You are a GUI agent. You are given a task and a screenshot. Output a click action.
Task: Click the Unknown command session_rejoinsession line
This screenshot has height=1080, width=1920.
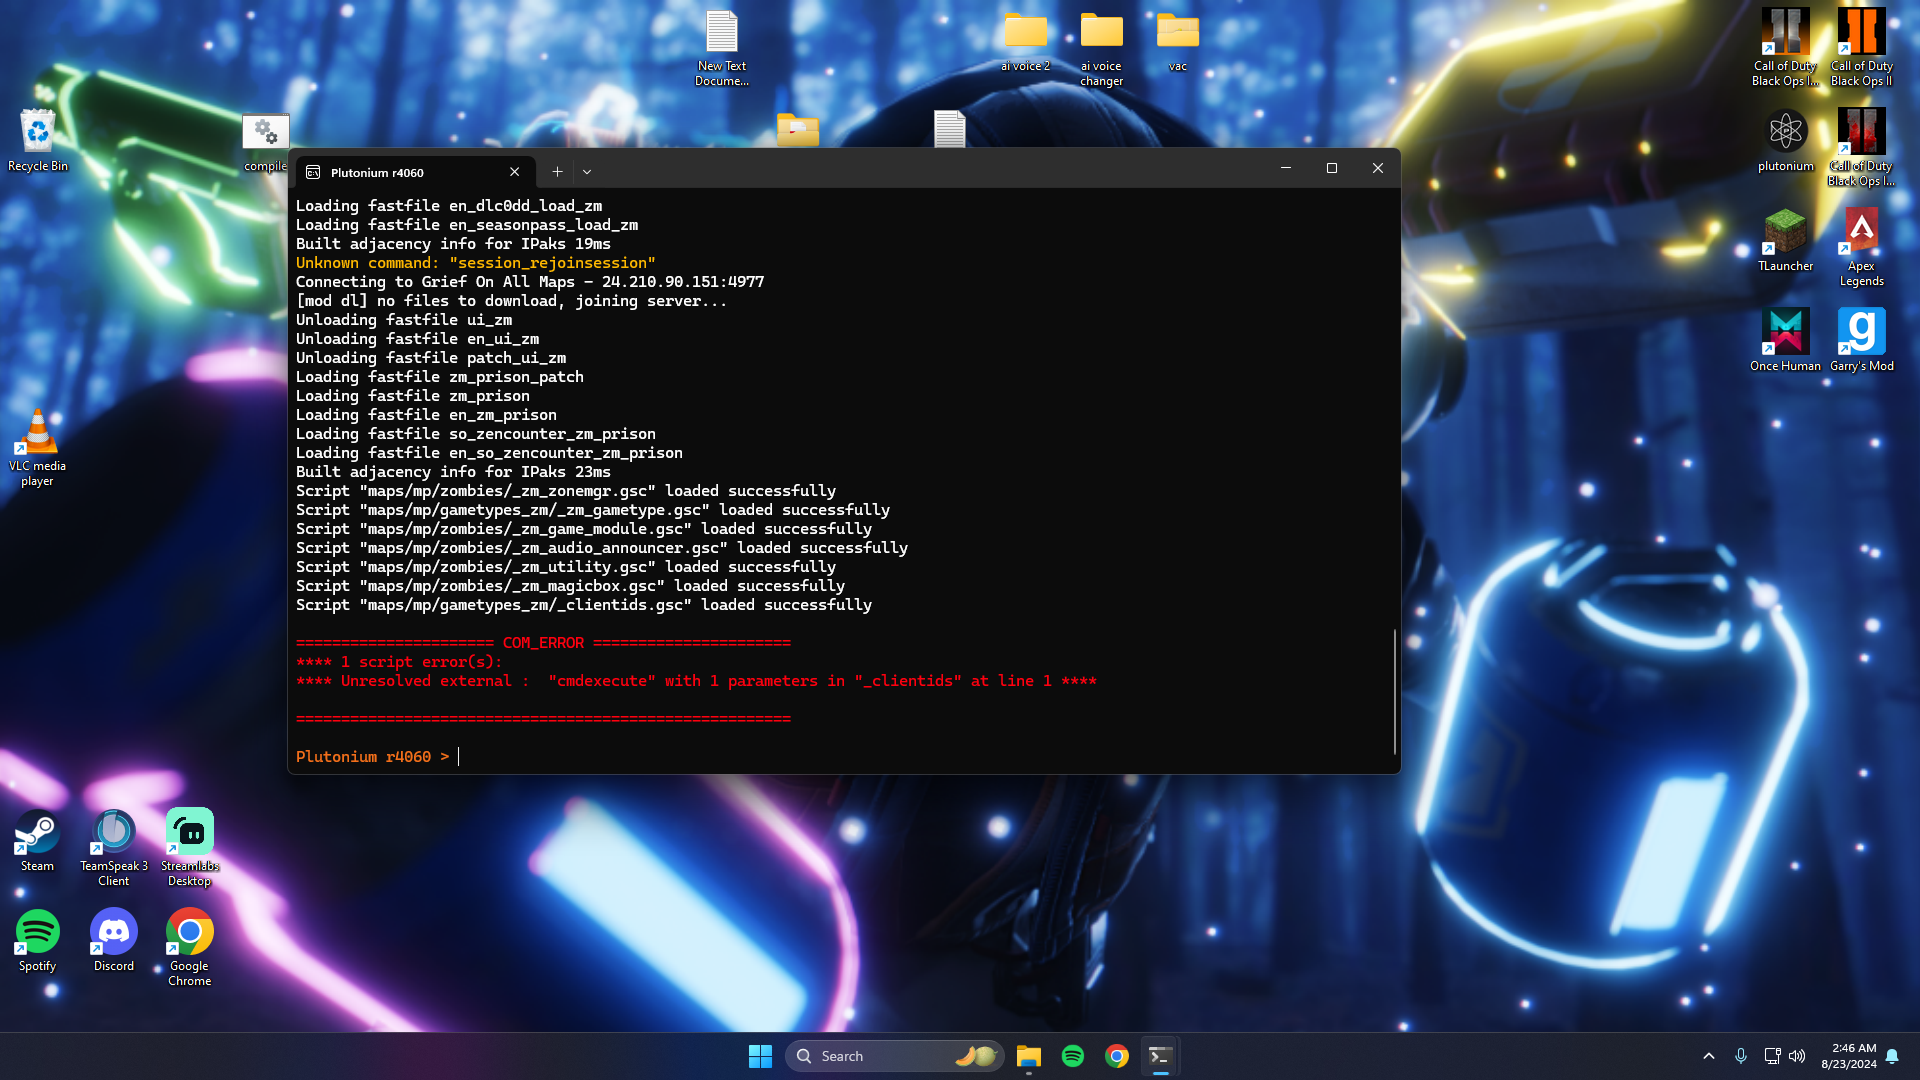(476, 263)
